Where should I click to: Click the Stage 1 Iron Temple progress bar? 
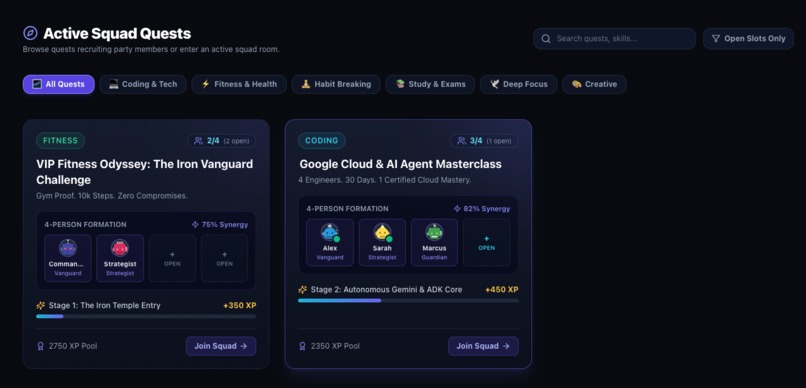[x=146, y=317]
